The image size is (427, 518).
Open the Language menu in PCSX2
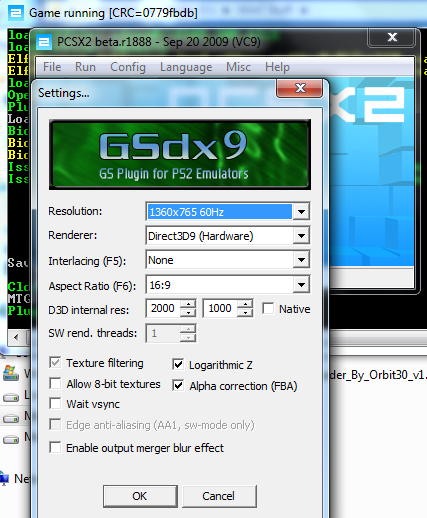[186, 67]
